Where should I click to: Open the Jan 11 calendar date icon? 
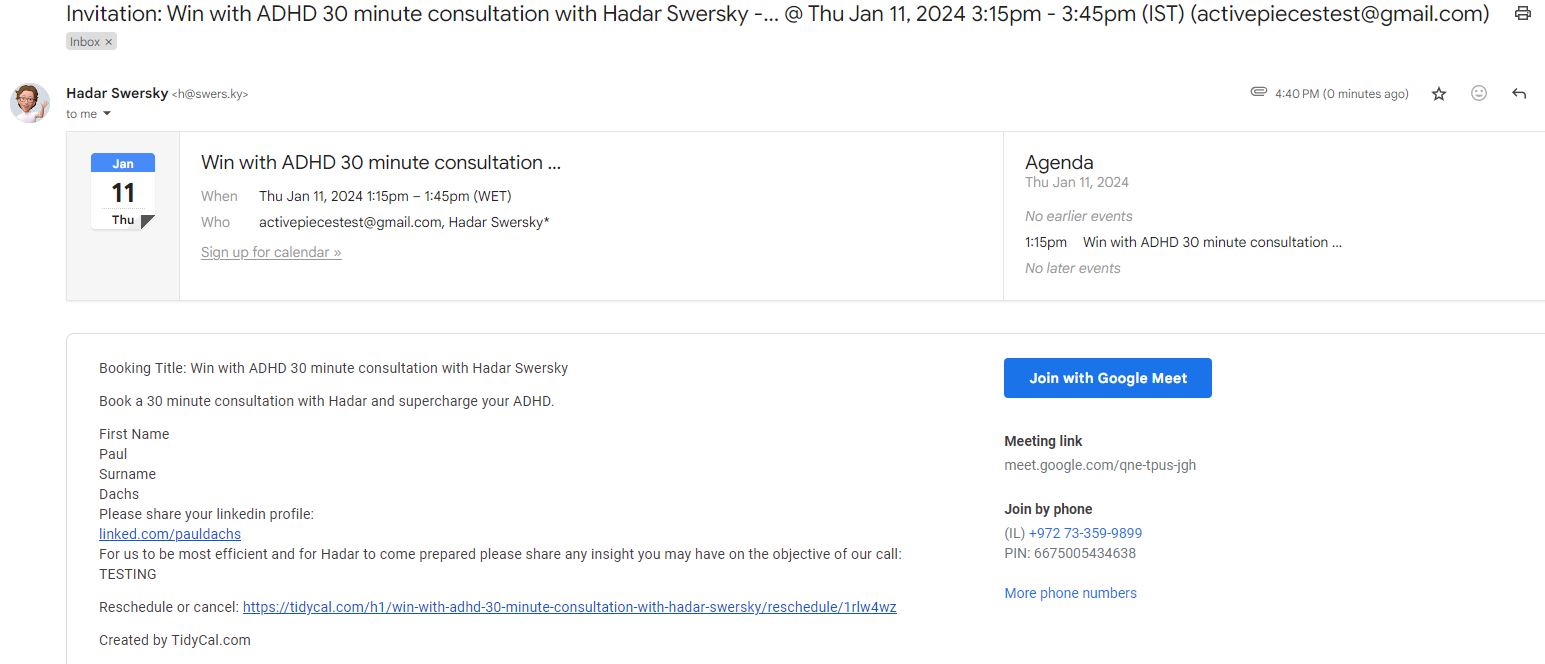123,191
